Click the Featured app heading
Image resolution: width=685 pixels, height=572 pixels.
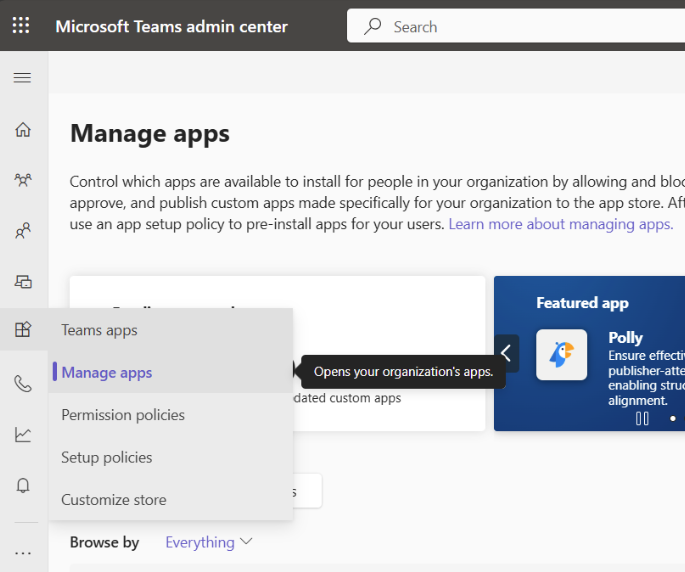[x=582, y=302]
